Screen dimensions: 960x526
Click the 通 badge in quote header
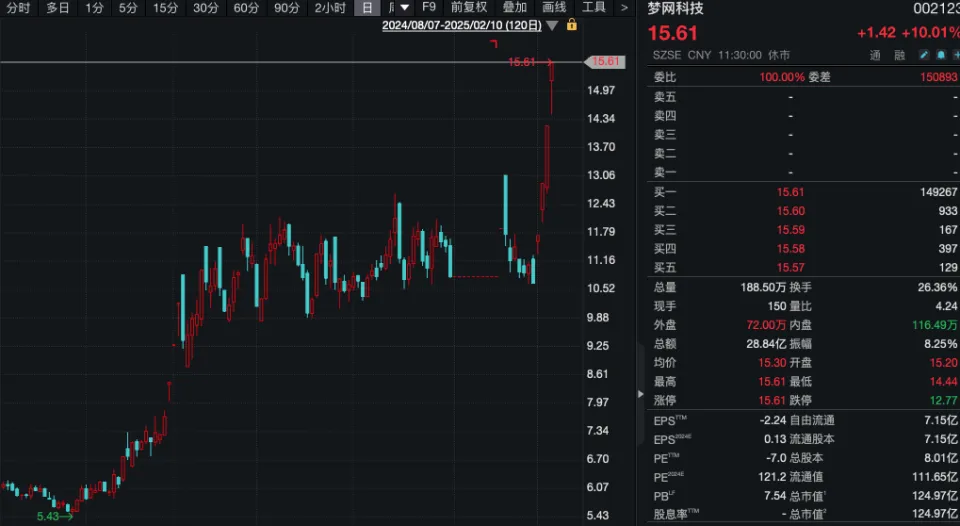[x=876, y=55]
